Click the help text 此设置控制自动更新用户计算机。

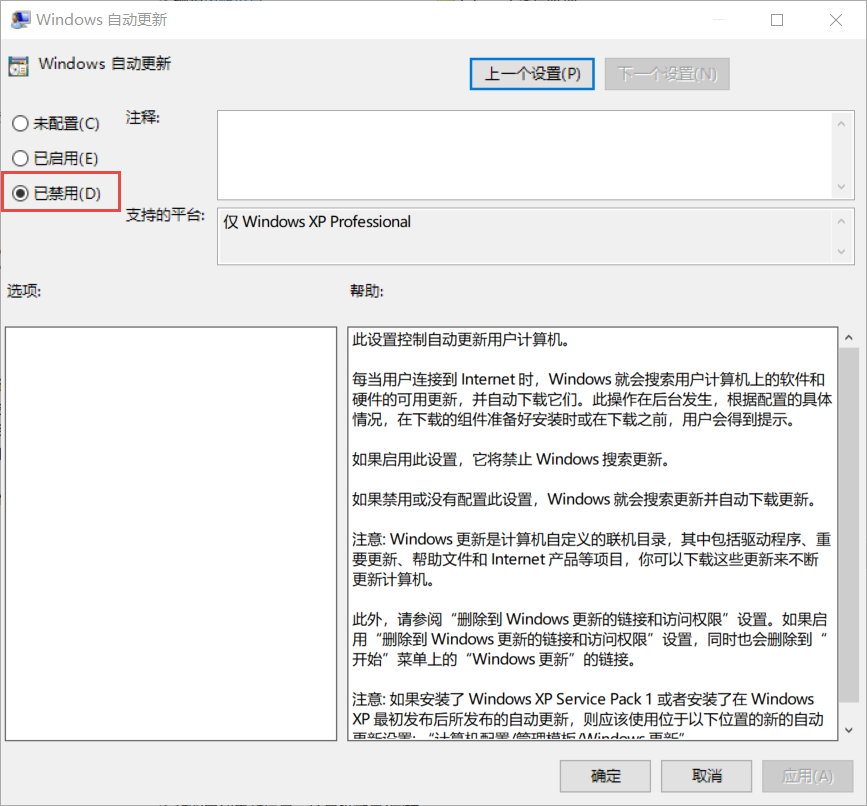[461, 339]
